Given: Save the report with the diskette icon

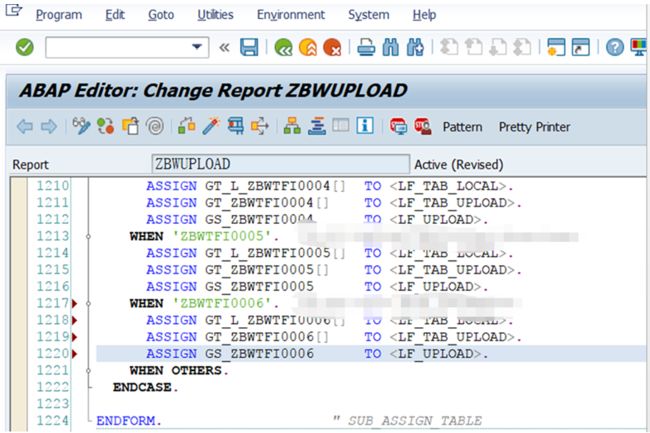Looking at the screenshot, I should [249, 47].
